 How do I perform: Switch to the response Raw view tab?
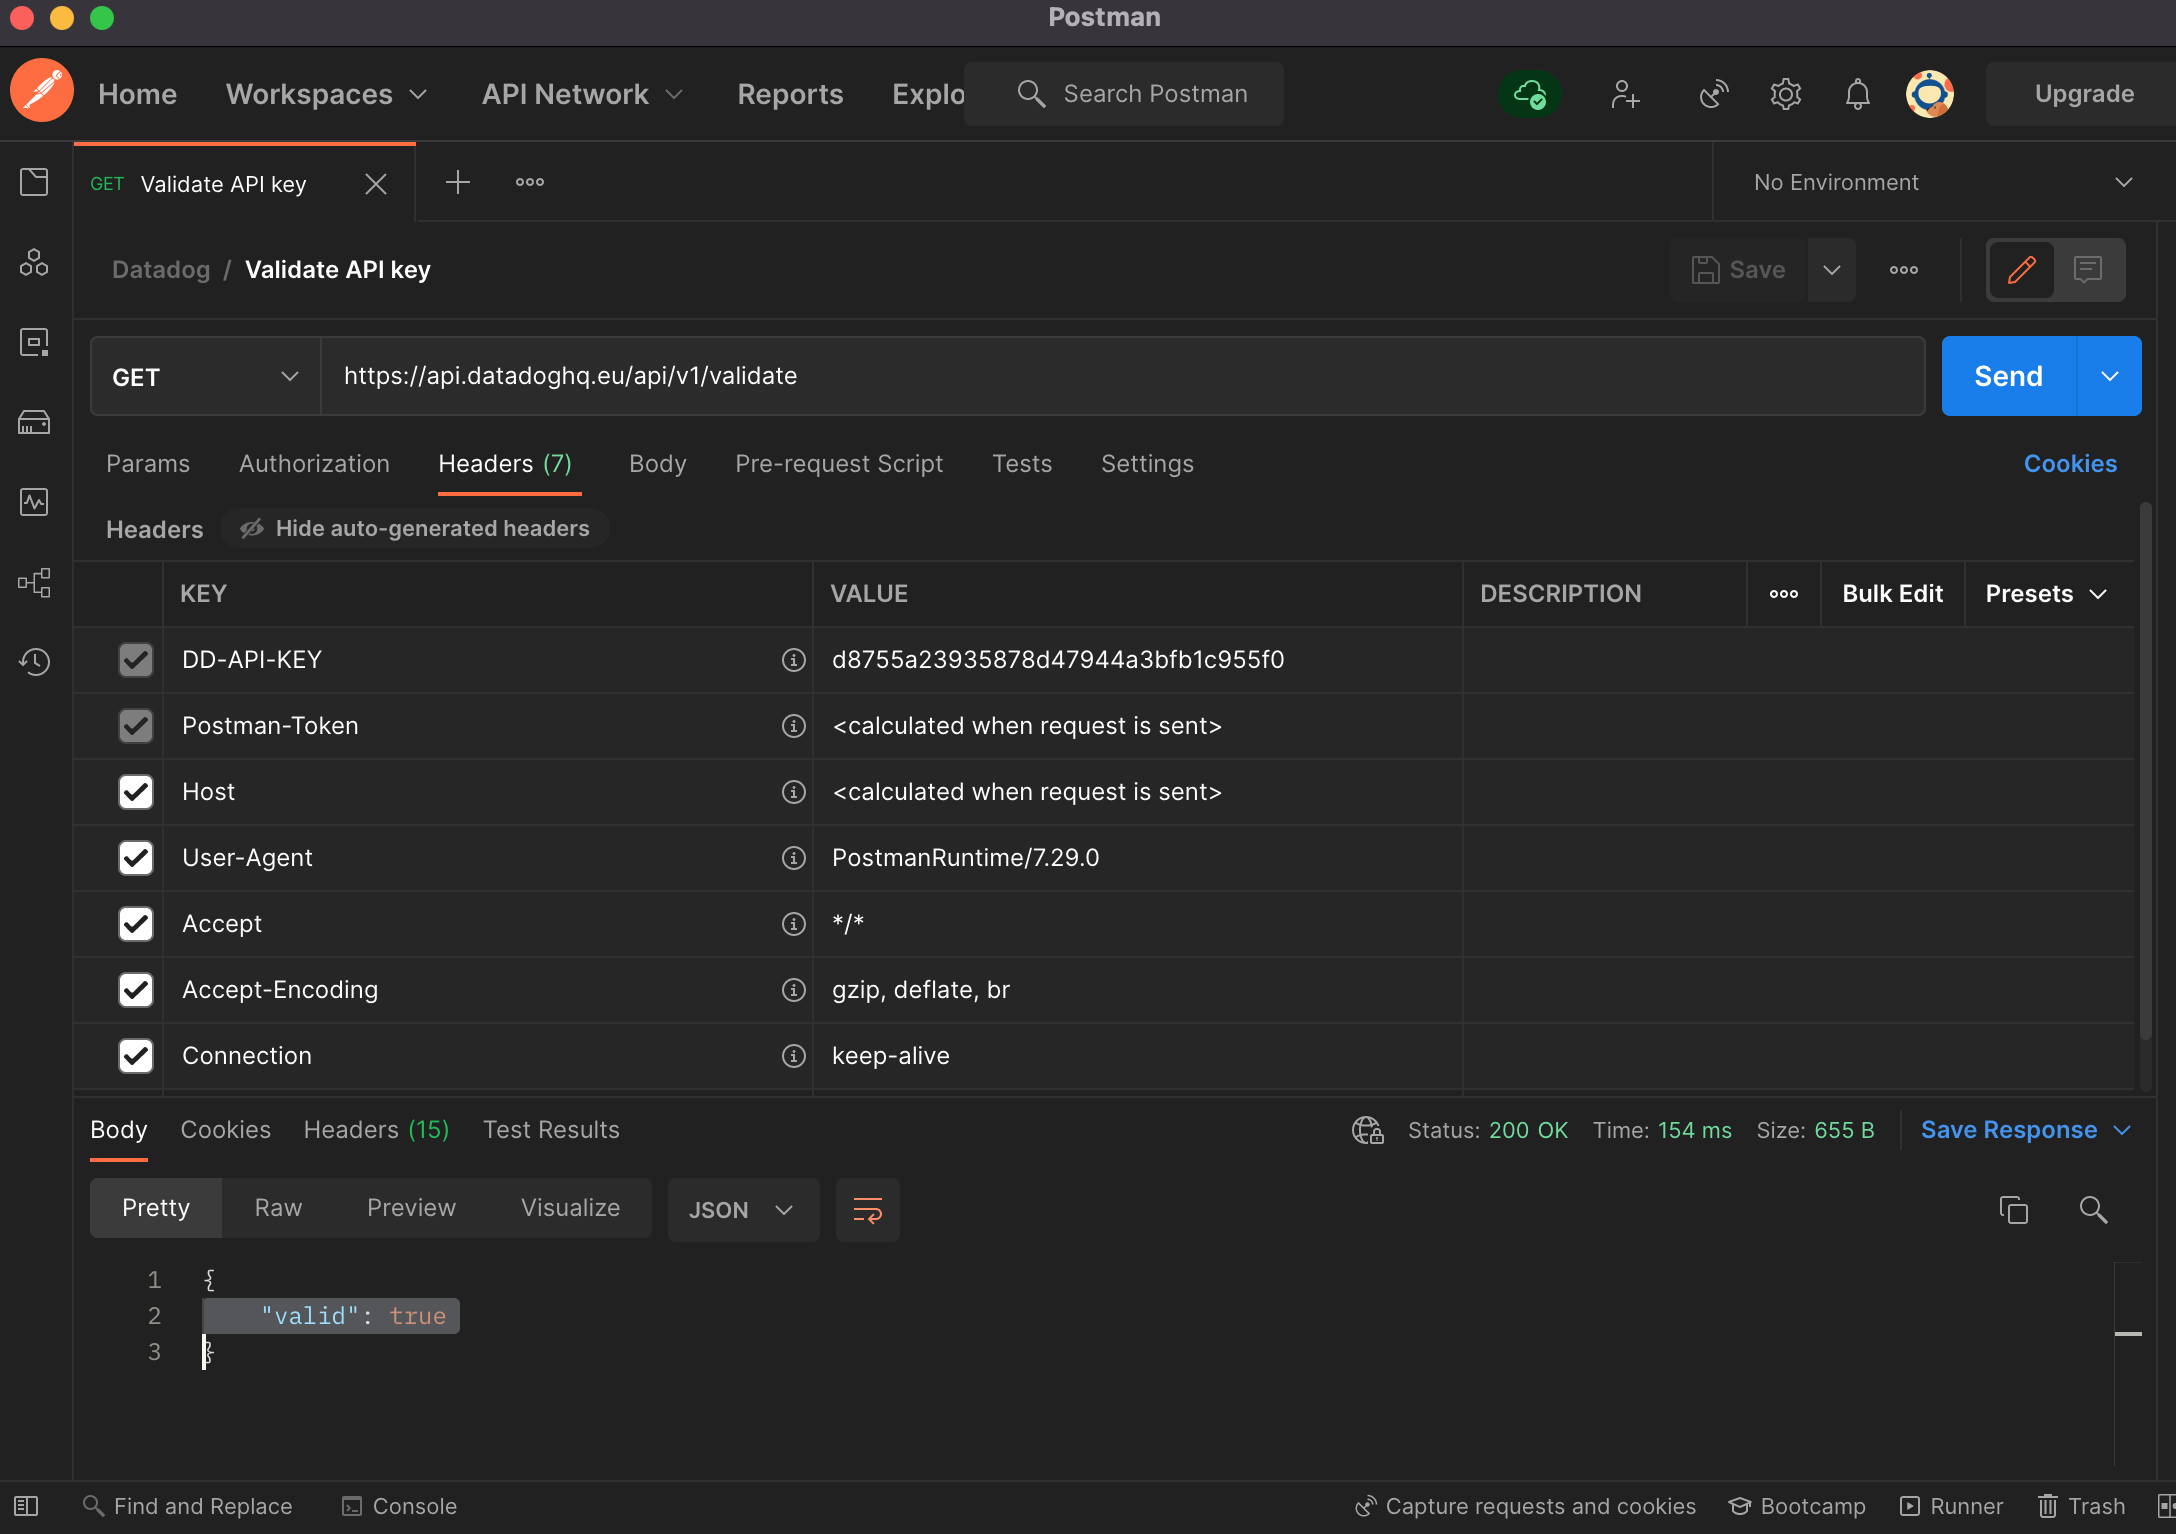(278, 1208)
